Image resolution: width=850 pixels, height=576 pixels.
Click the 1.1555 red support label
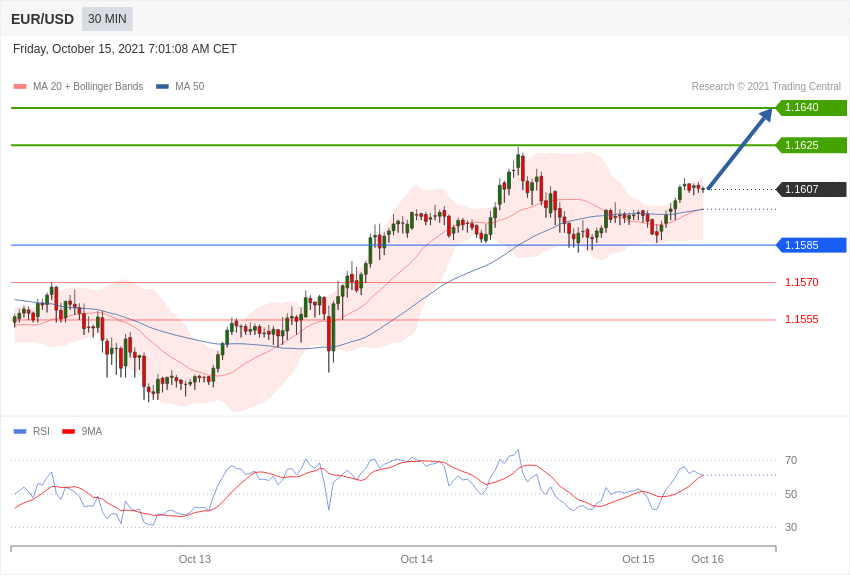(802, 320)
